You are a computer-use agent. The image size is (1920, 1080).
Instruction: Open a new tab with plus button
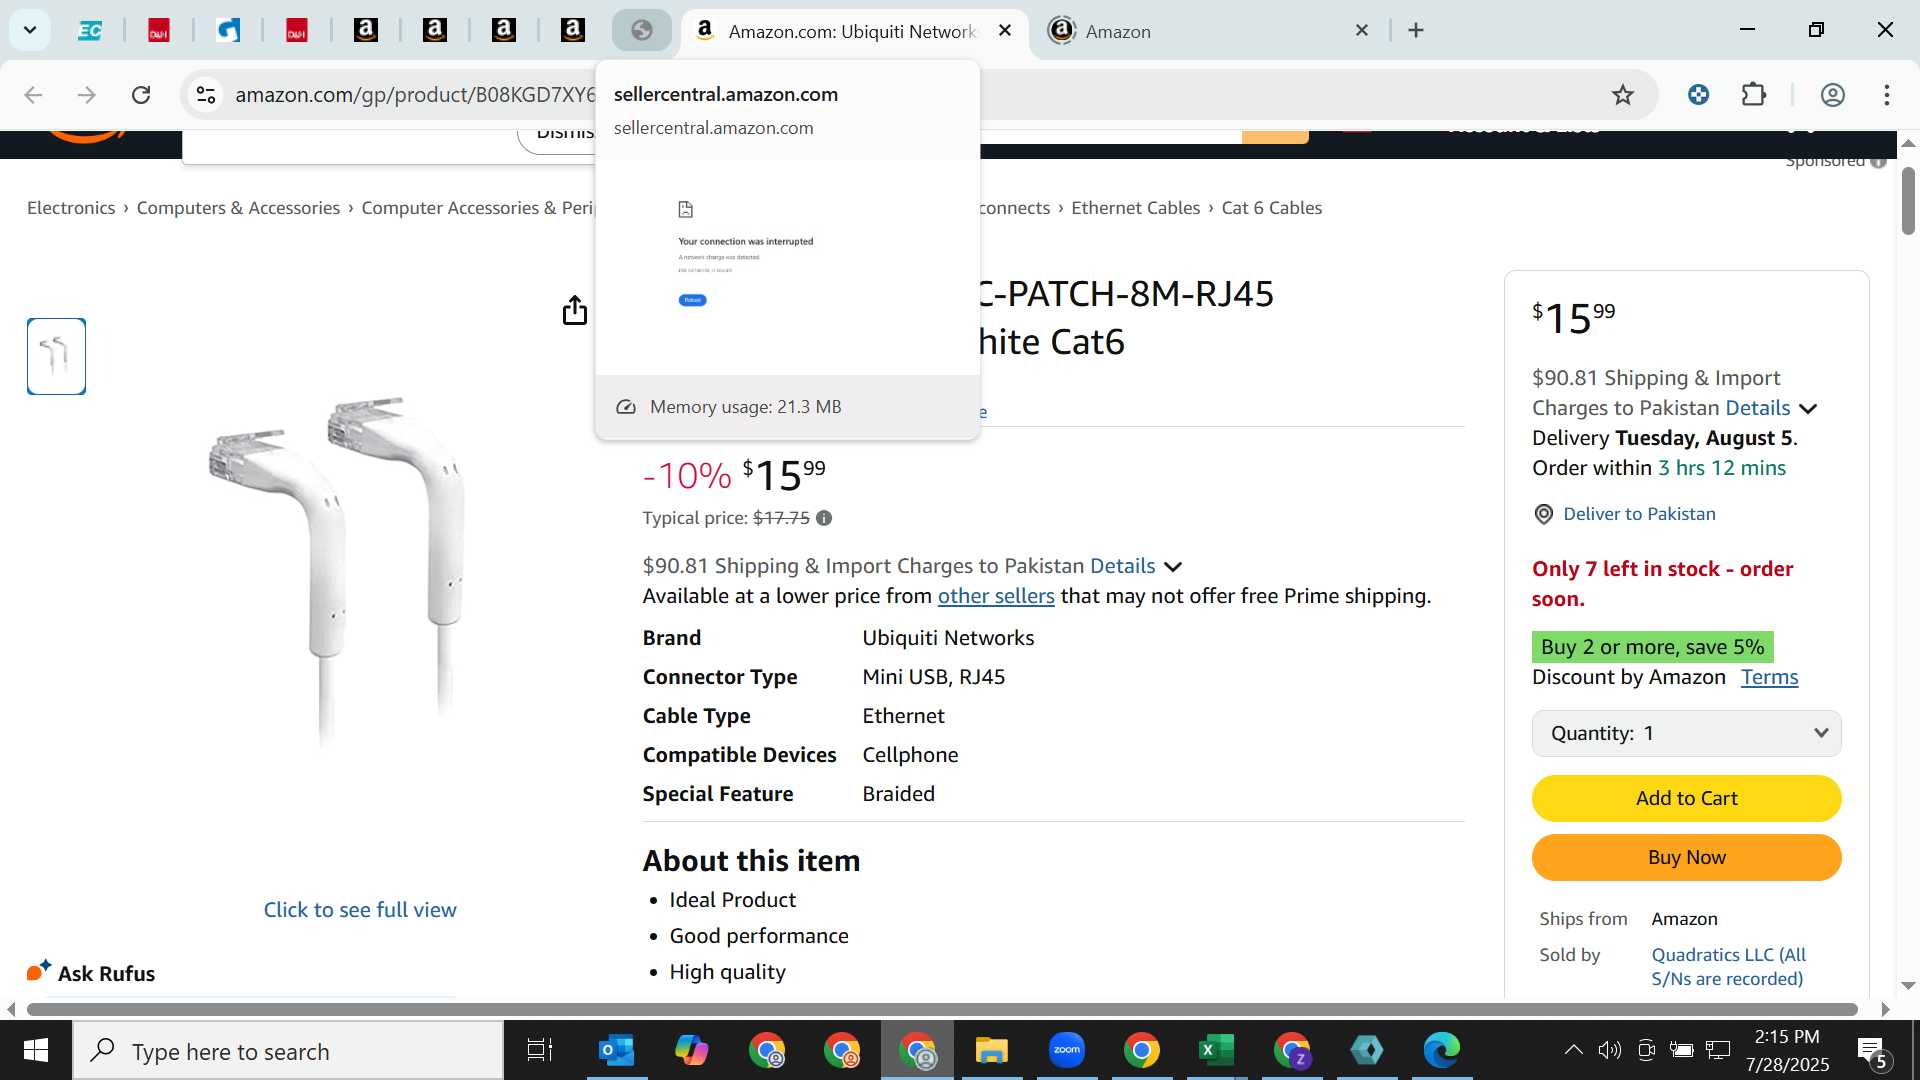tap(1416, 31)
